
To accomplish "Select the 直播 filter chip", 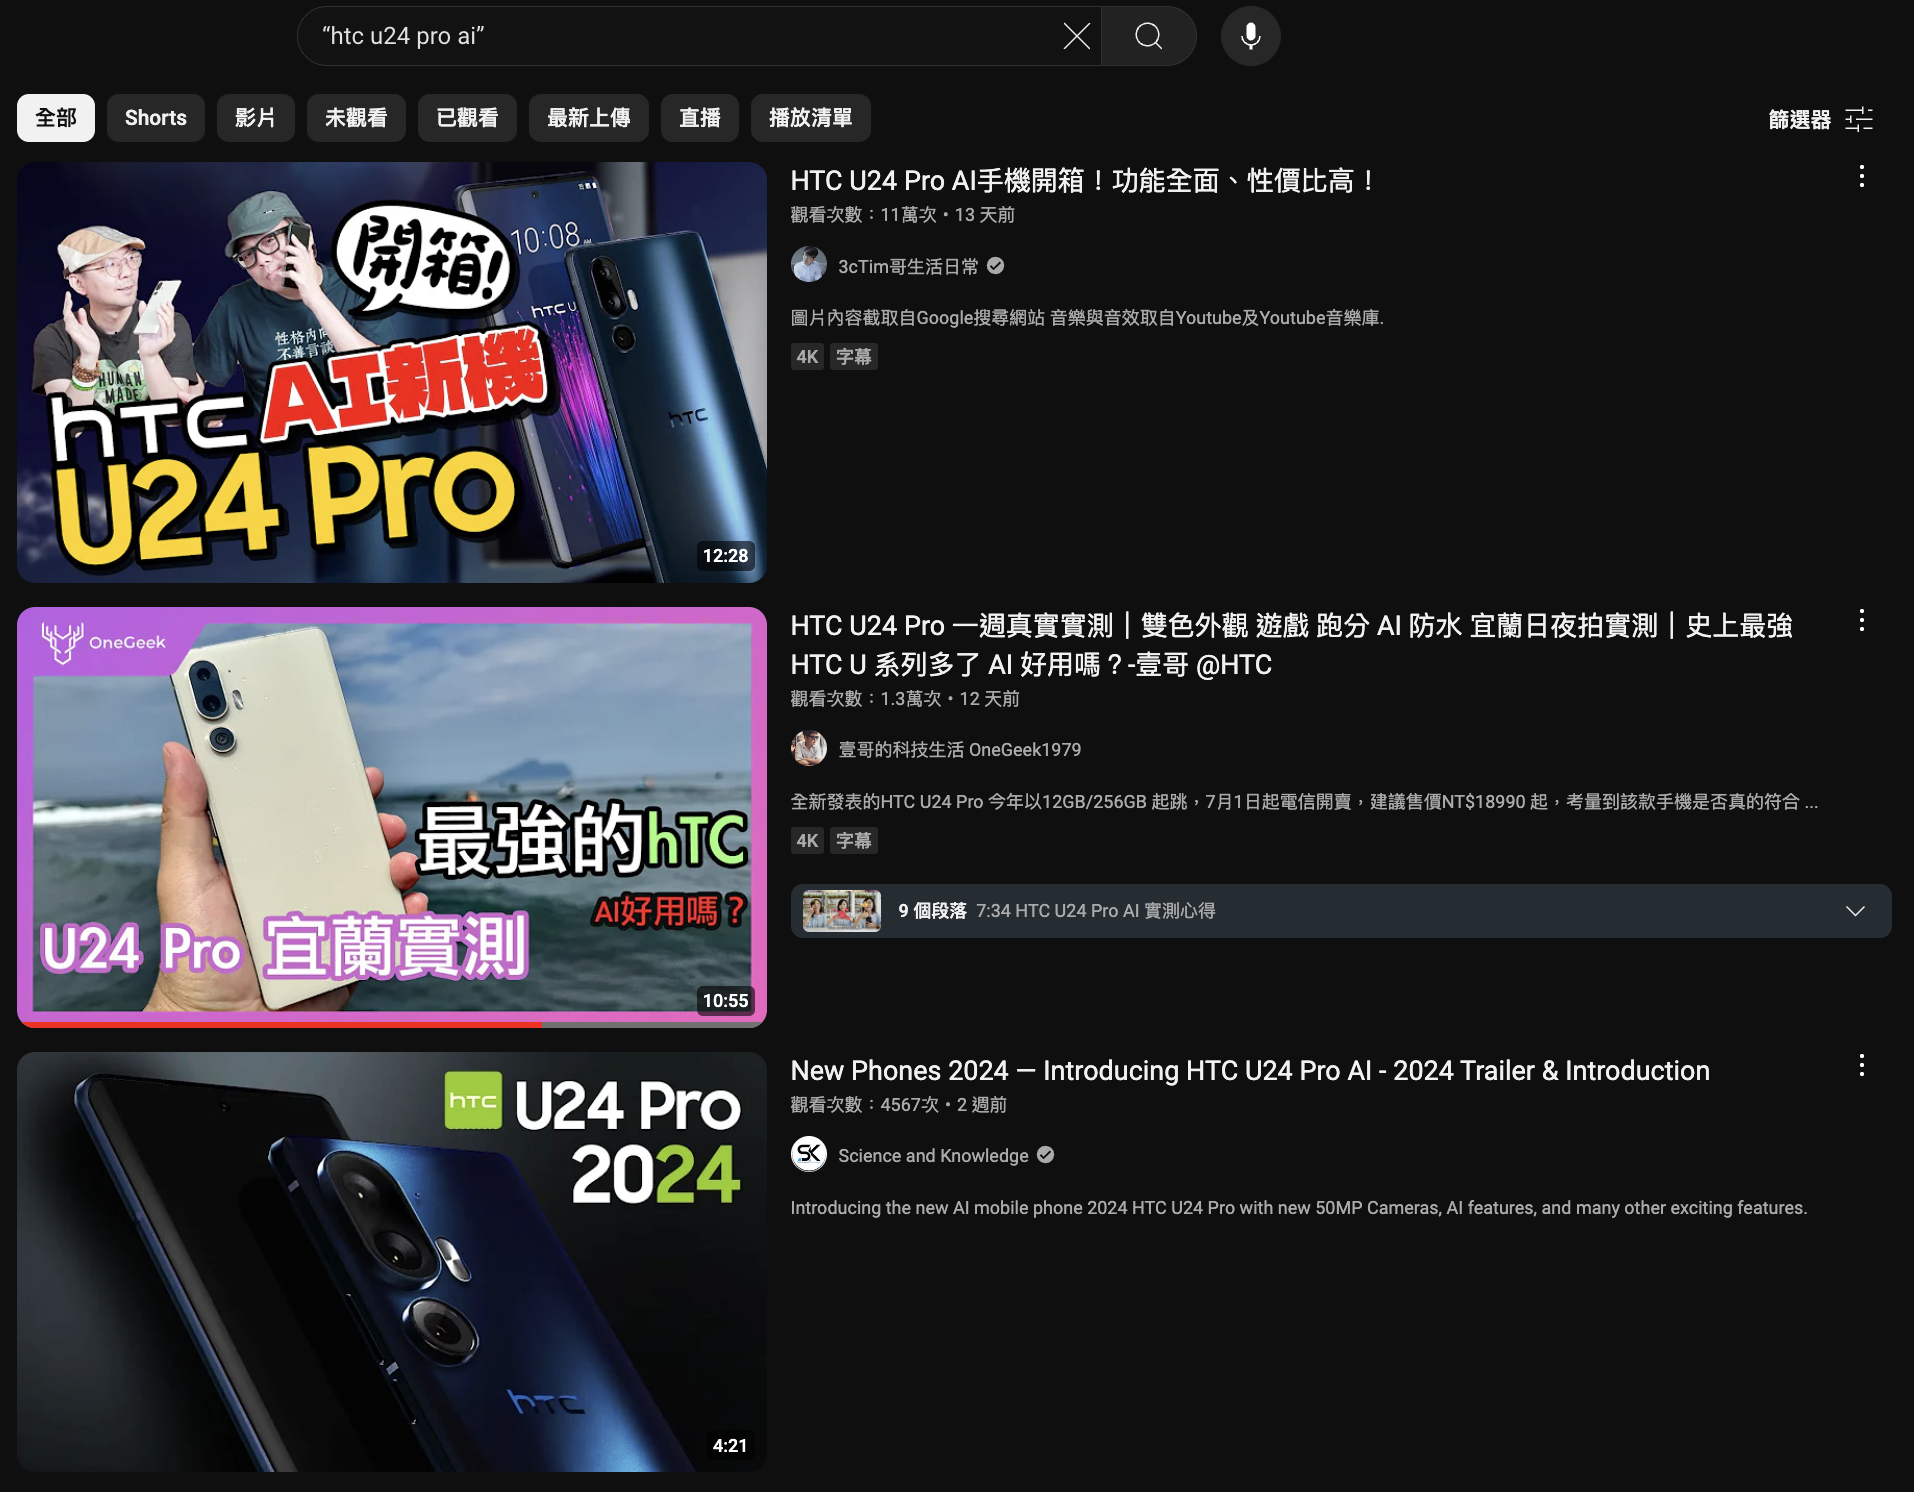I will [x=699, y=118].
